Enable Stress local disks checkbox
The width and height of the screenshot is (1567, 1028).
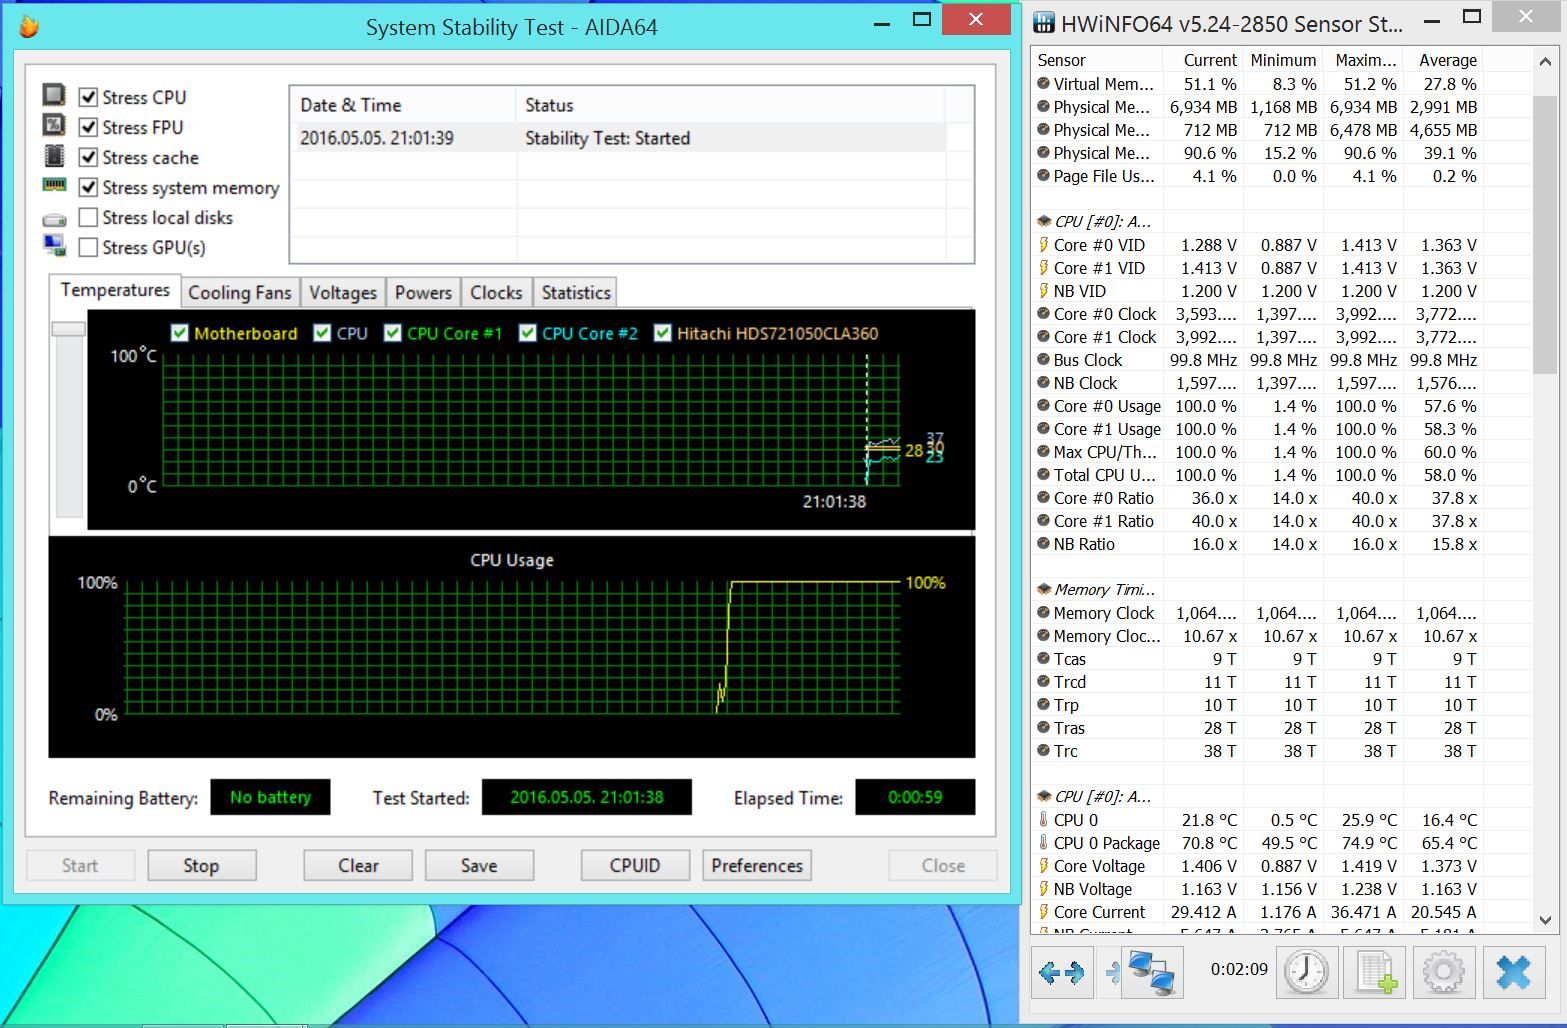[x=88, y=217]
